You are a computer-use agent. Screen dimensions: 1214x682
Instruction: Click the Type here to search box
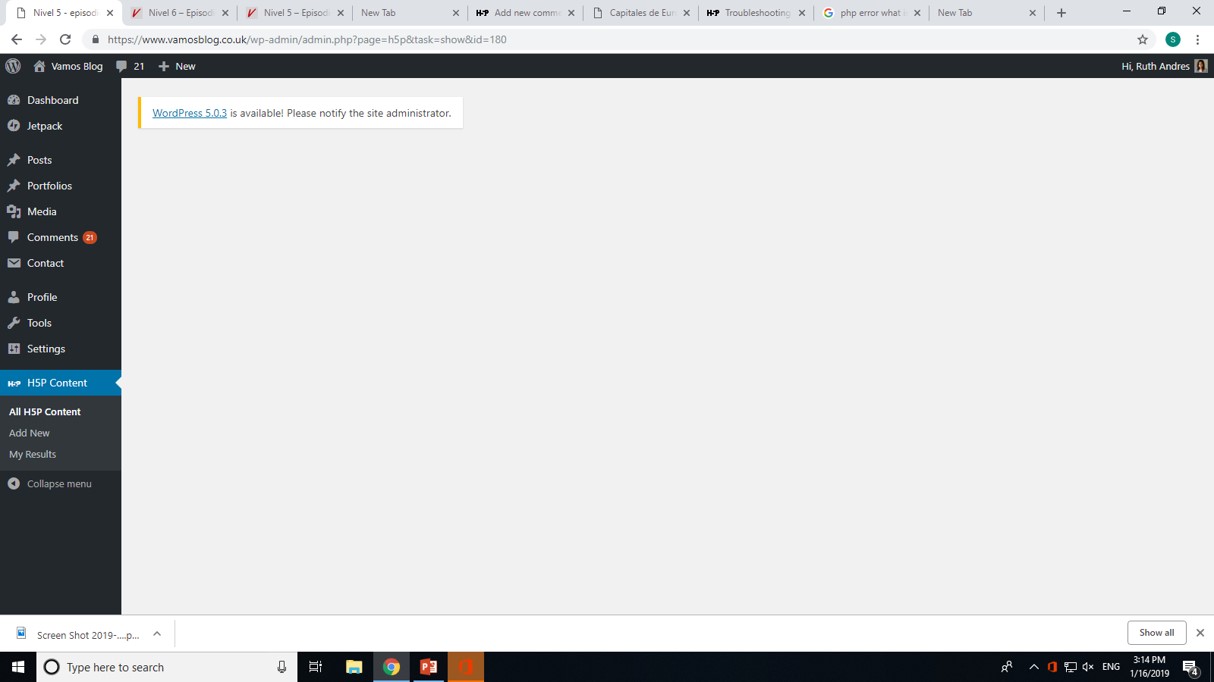167,667
